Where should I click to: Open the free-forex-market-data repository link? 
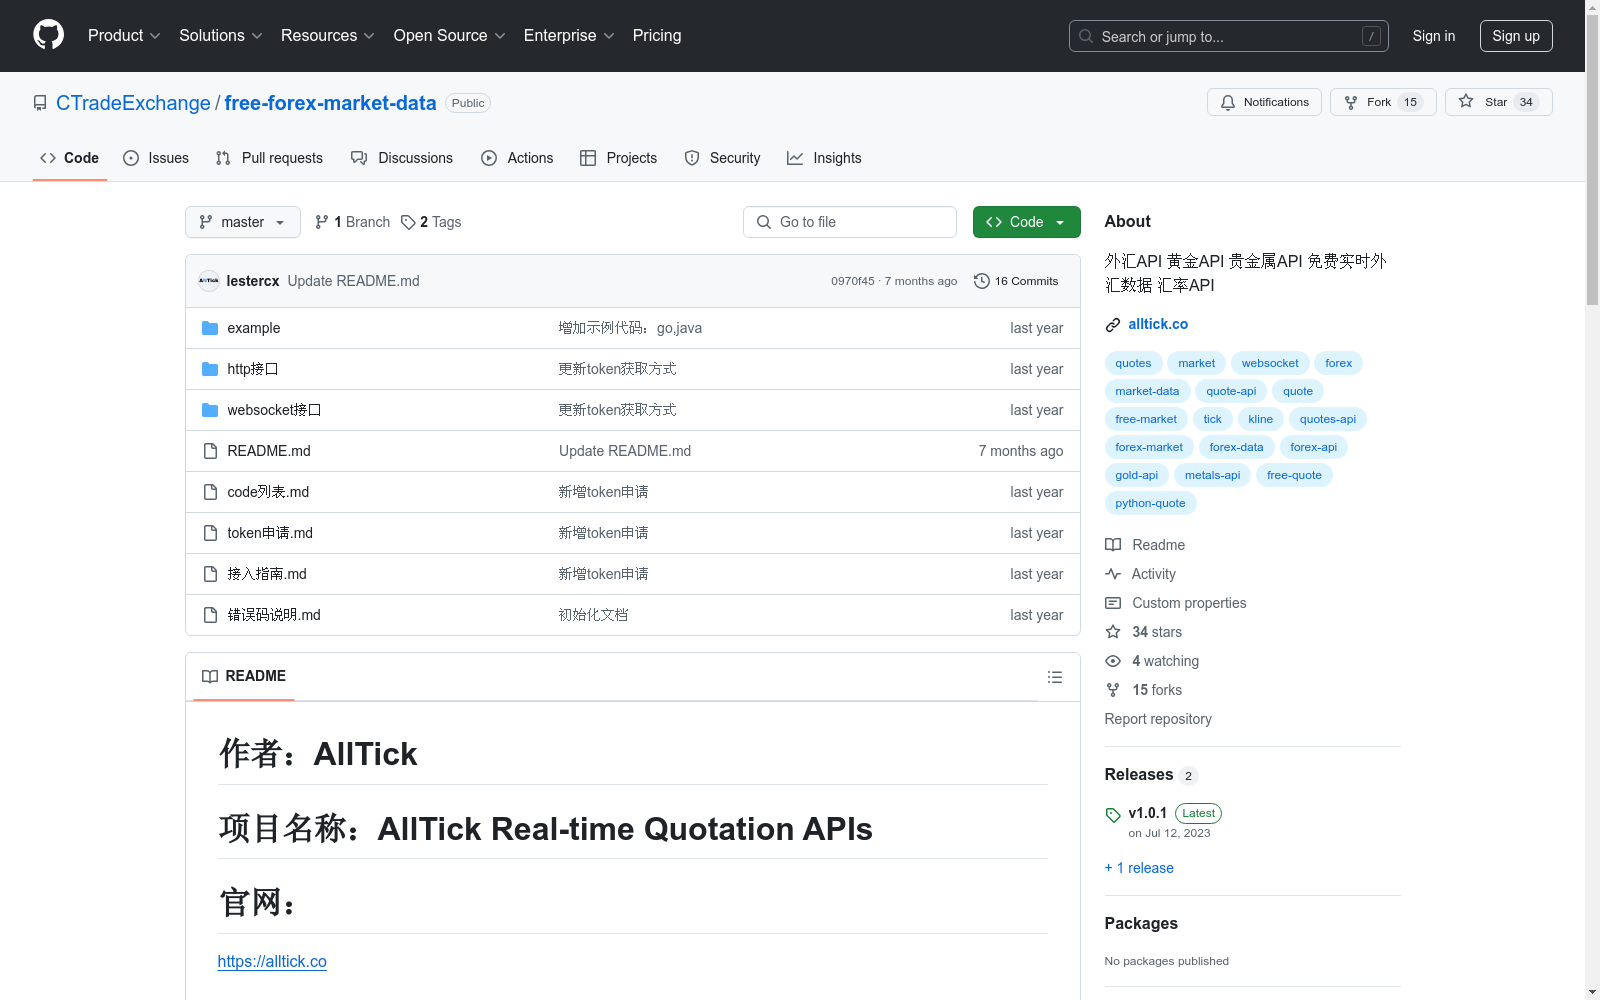330,103
